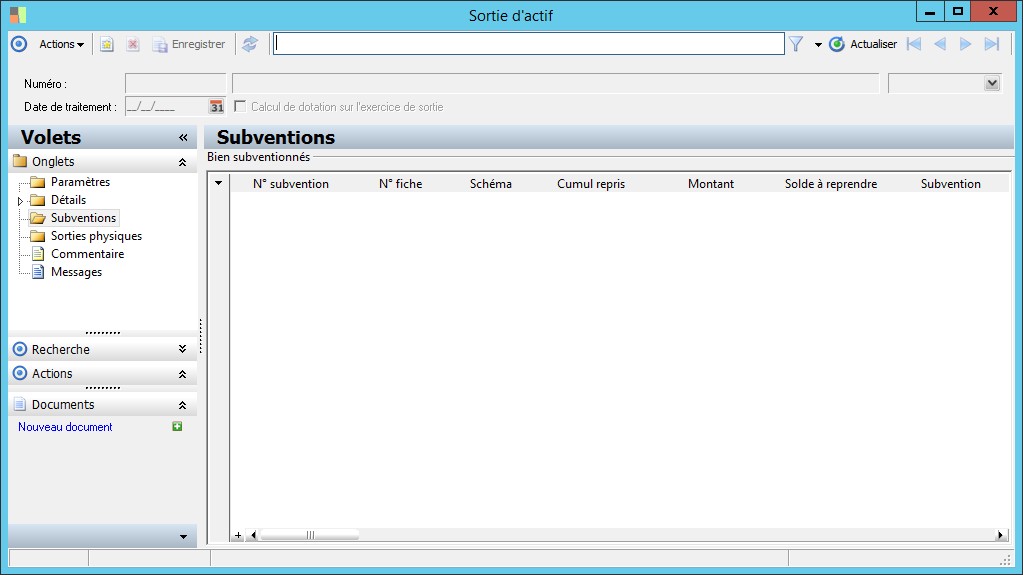Click the horizontal scrollbar thumb
The image size is (1023, 575).
[309, 535]
